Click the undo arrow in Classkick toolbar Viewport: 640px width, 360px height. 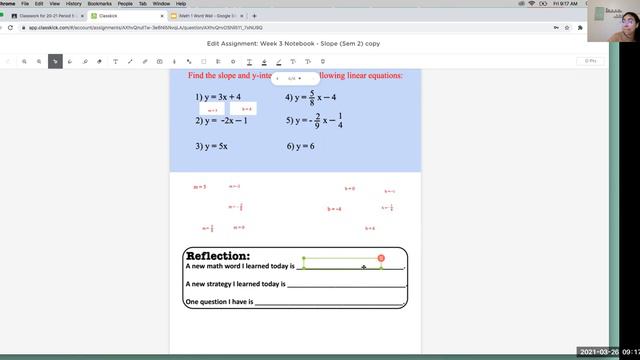[x=8, y=62]
